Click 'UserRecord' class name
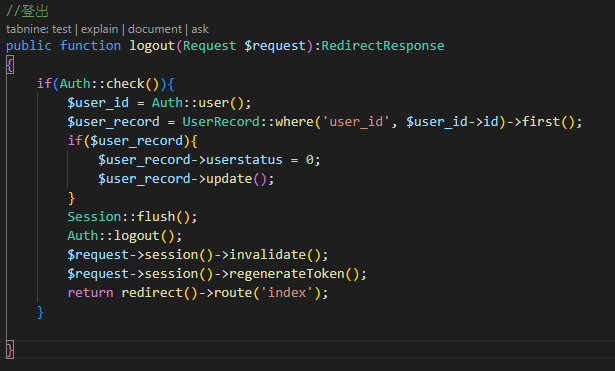The width and height of the screenshot is (615, 371). (x=221, y=122)
